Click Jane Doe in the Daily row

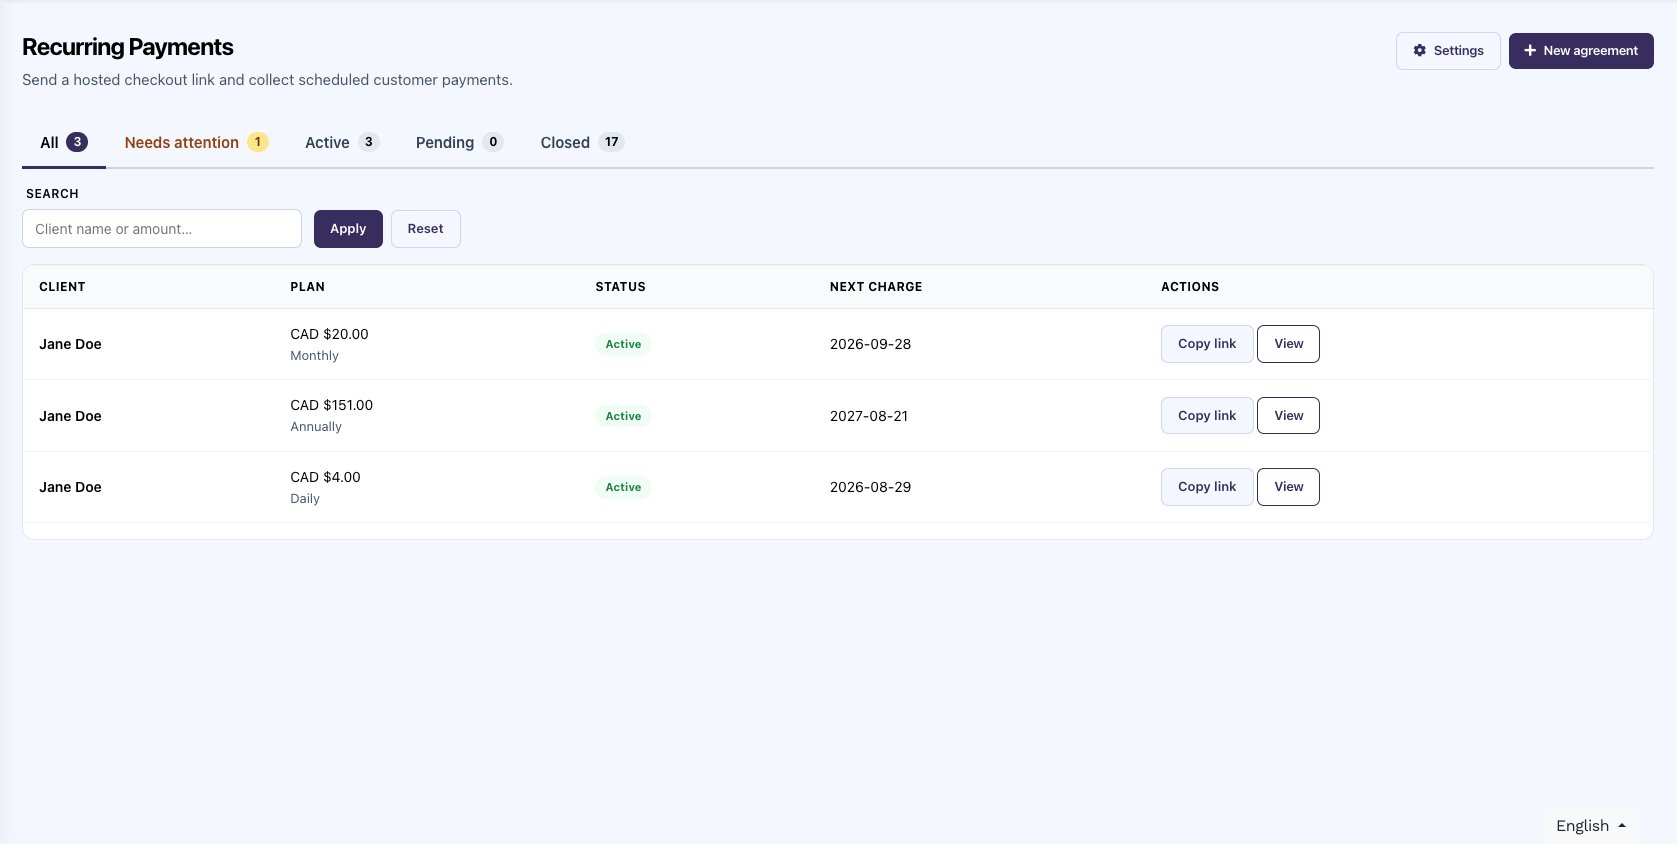[70, 487]
